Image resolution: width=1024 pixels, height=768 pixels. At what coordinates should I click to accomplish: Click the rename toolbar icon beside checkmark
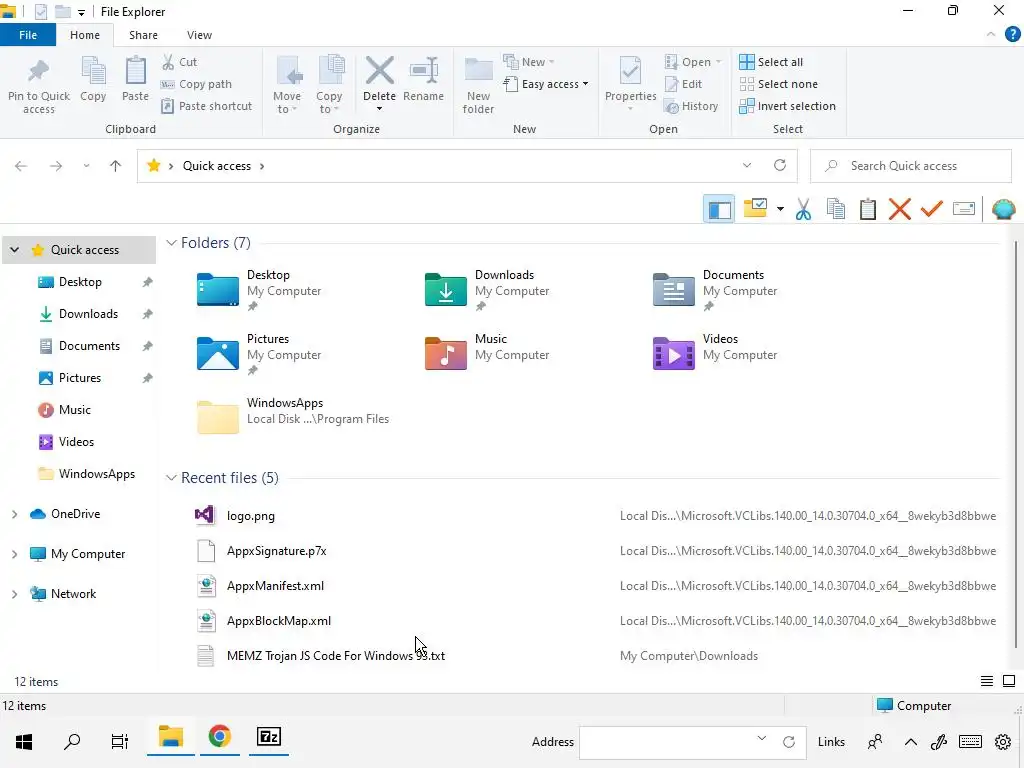[x=964, y=209]
